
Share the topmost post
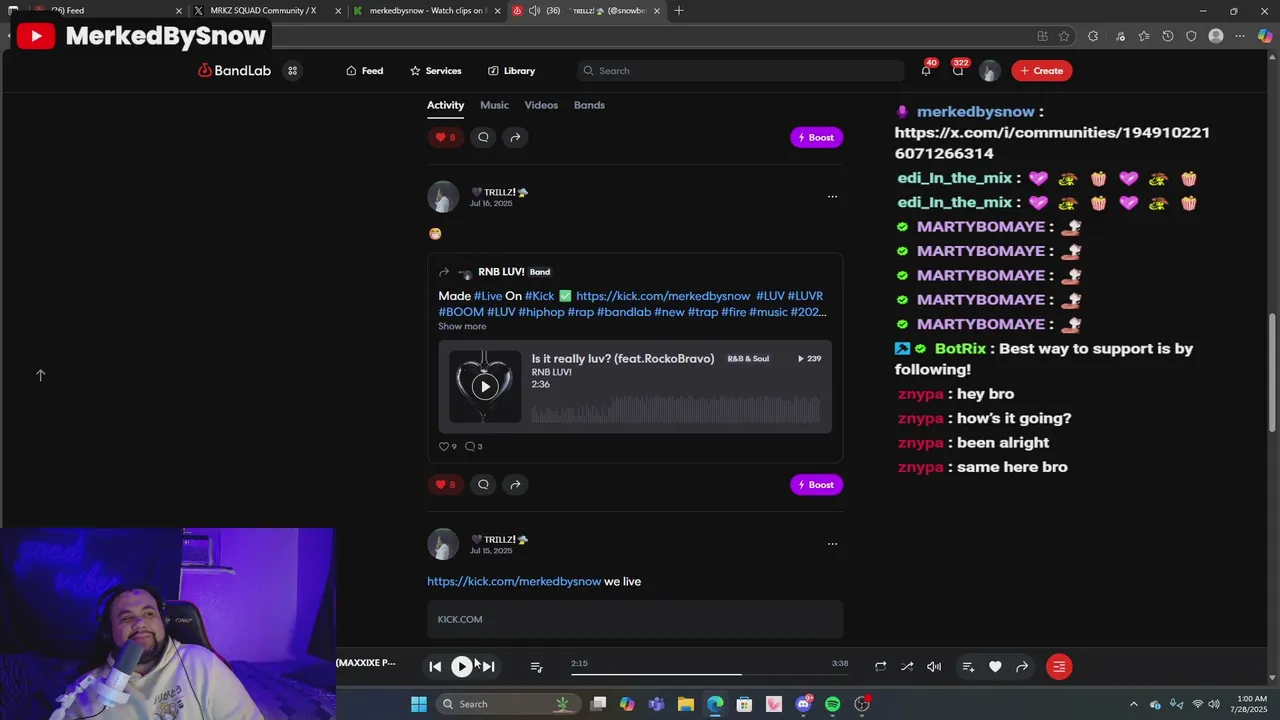point(515,137)
